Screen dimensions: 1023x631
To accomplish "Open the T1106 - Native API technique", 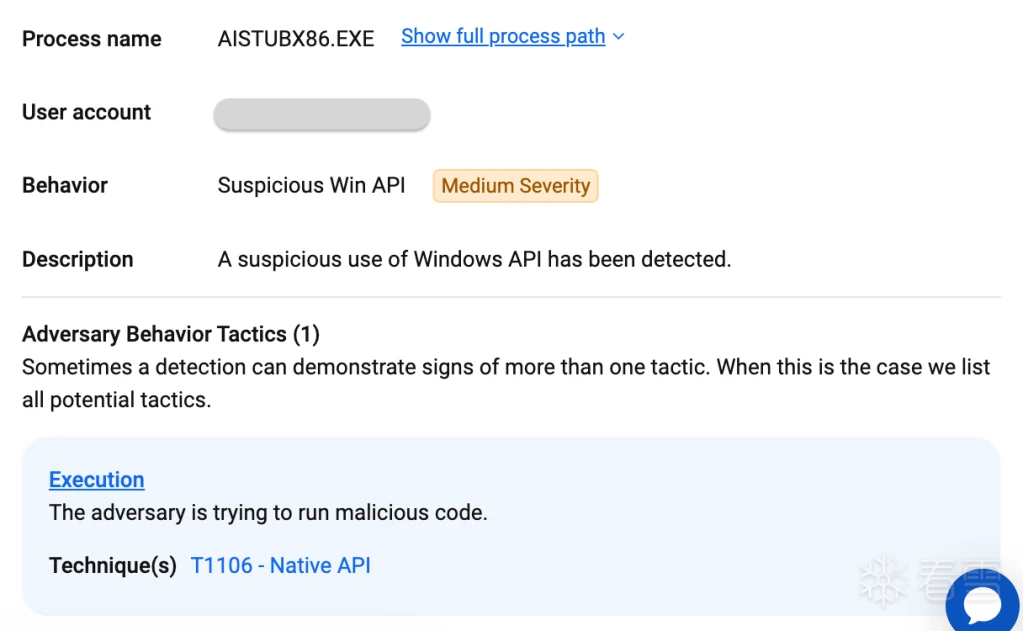I will click(x=280, y=566).
